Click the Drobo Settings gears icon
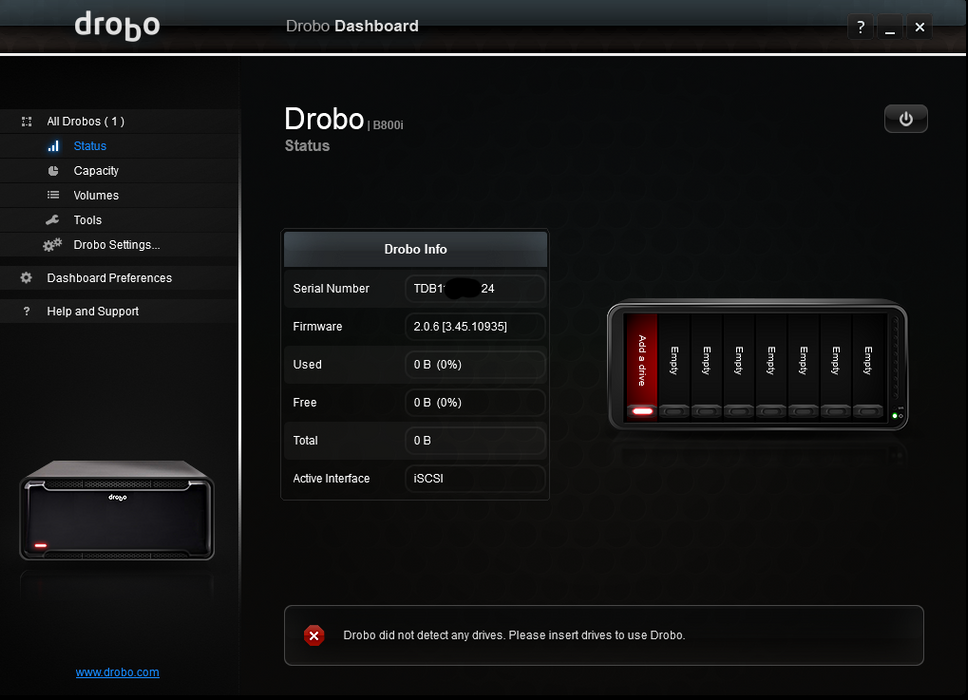968x700 pixels. coord(52,245)
